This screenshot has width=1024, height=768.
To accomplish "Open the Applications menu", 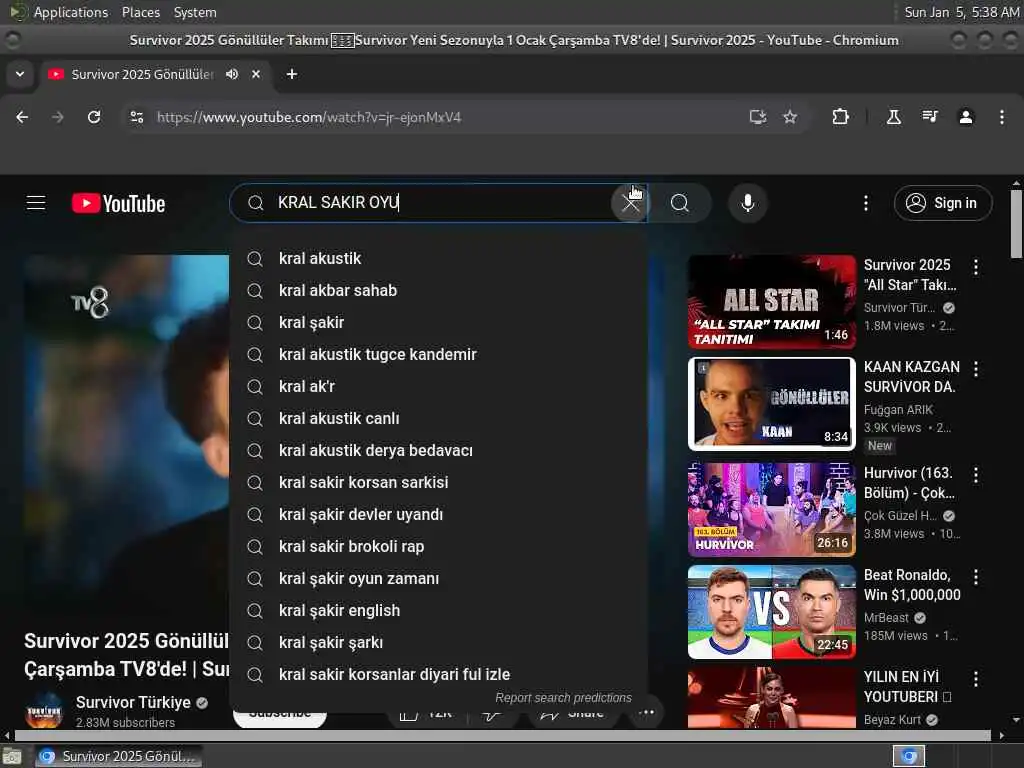I will pyautogui.click(x=71, y=12).
